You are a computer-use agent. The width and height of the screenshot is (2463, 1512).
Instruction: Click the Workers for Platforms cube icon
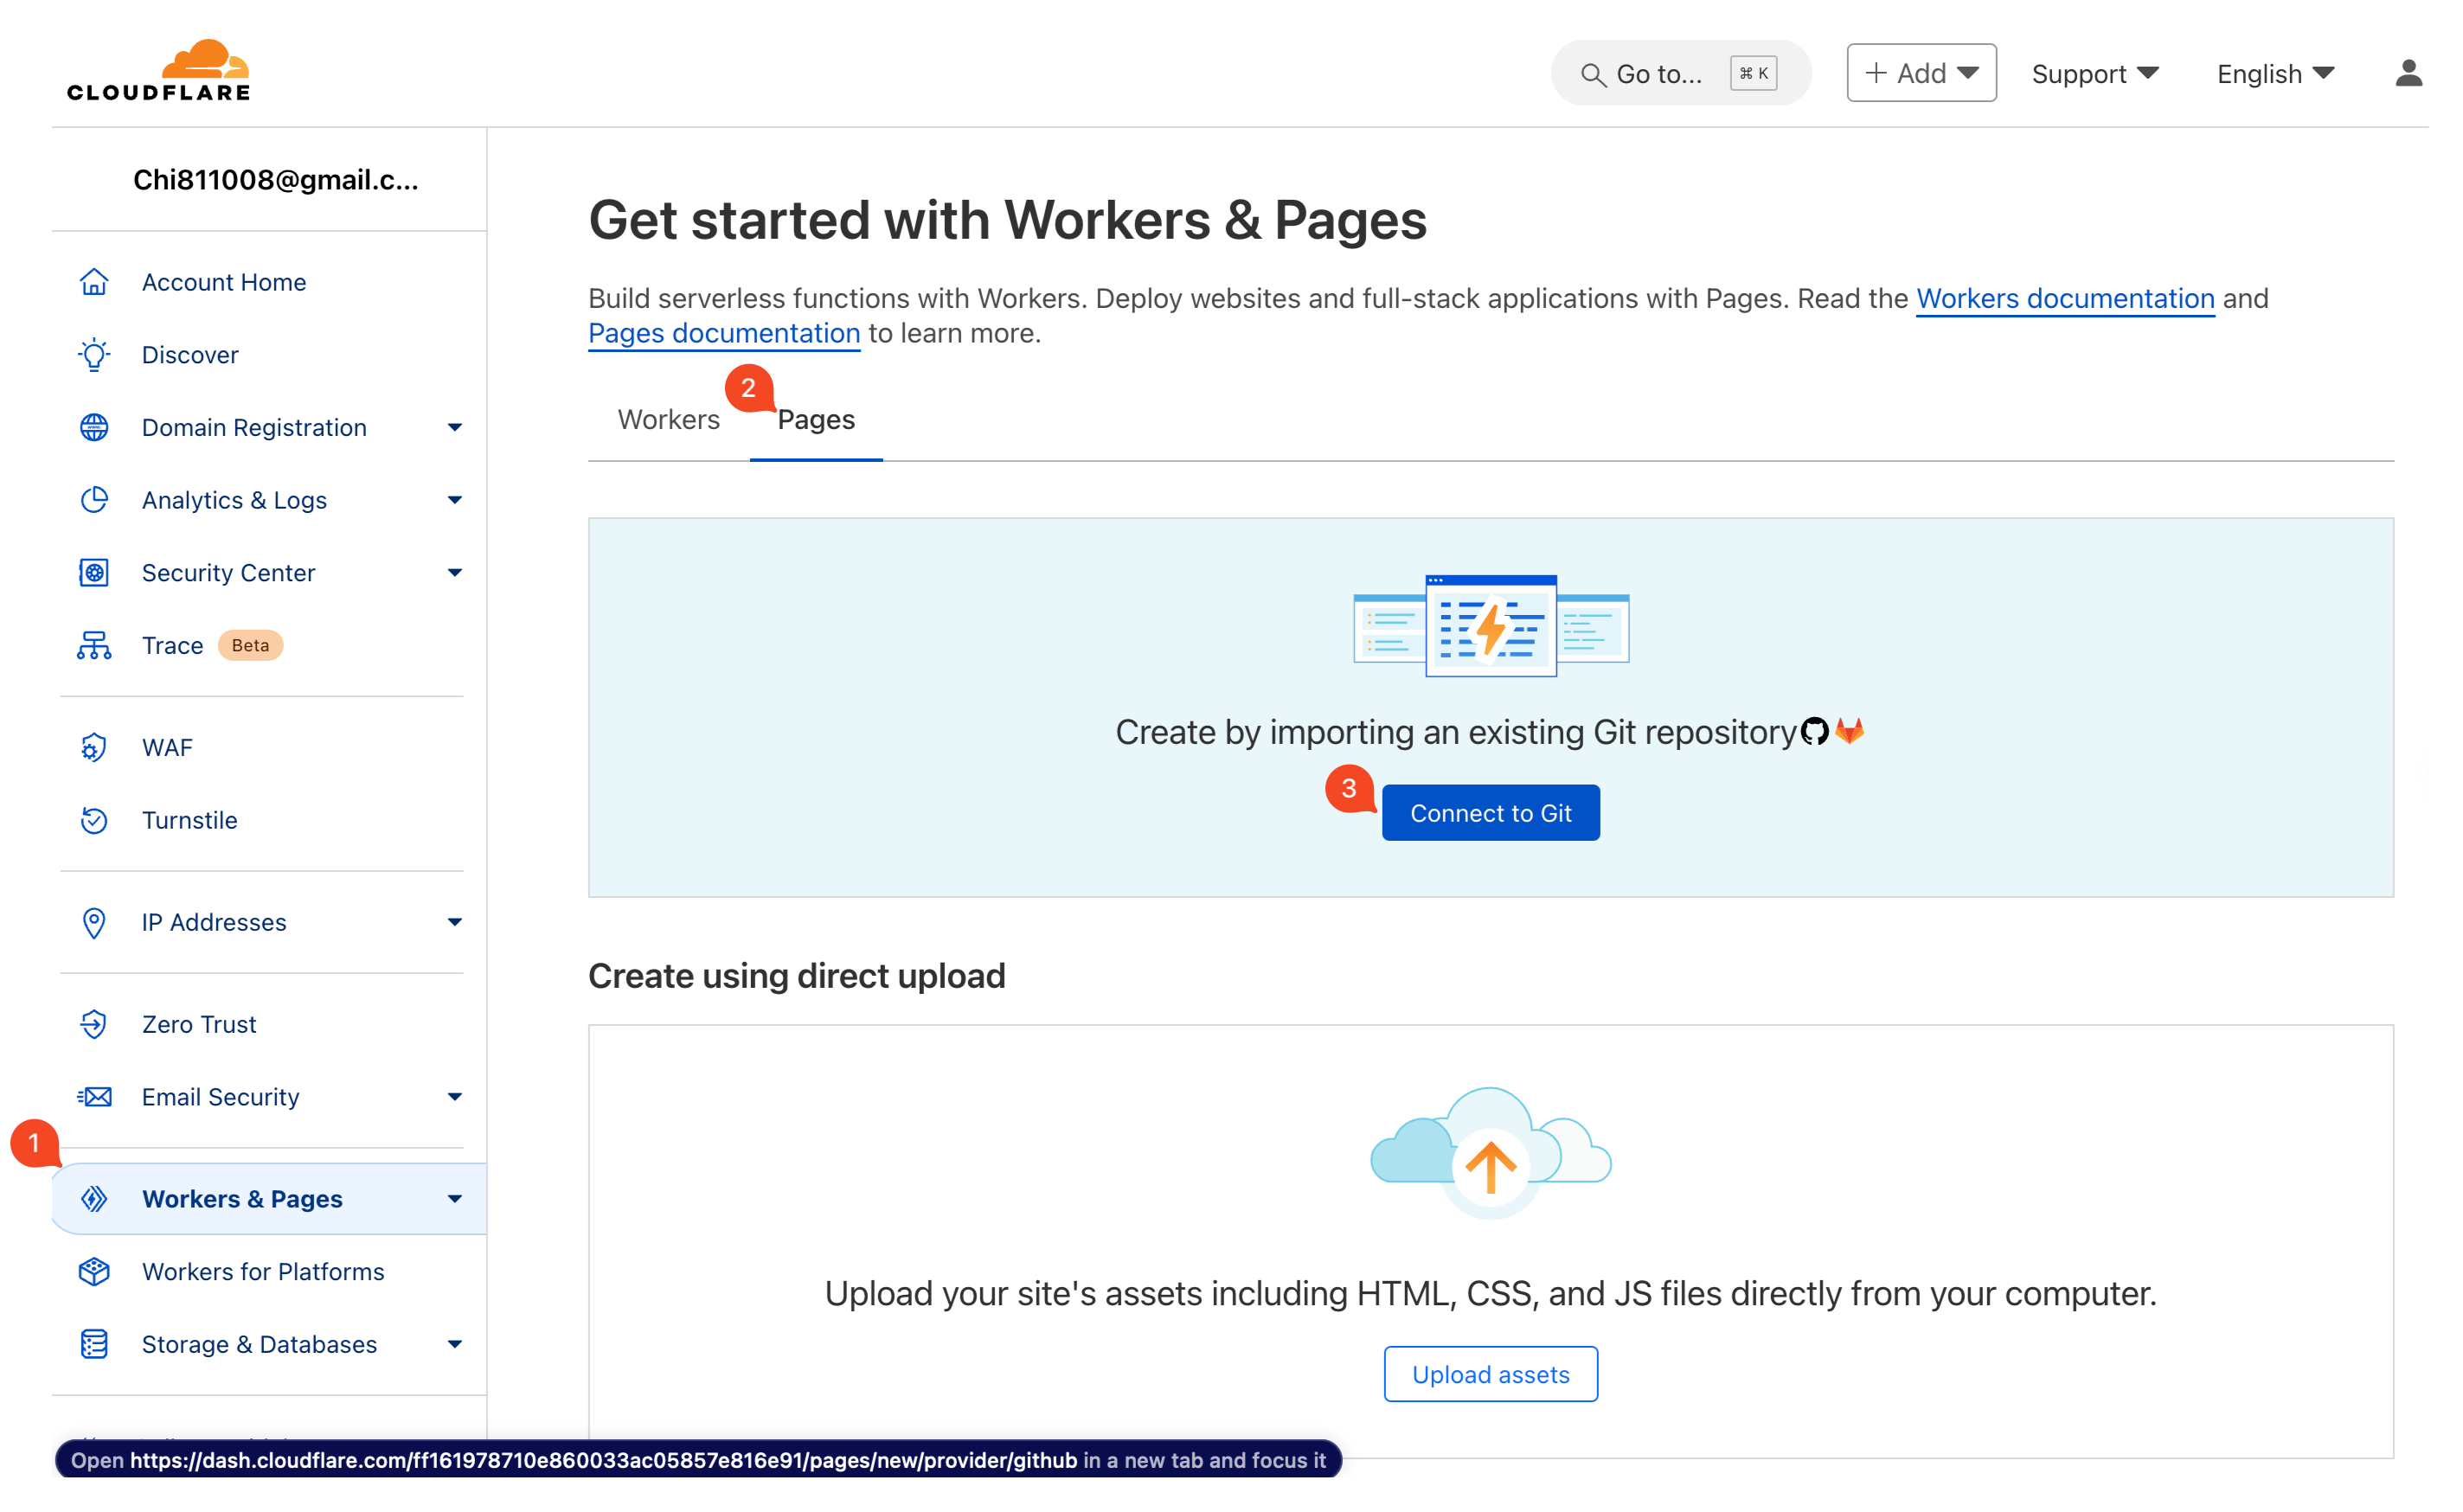click(94, 1272)
